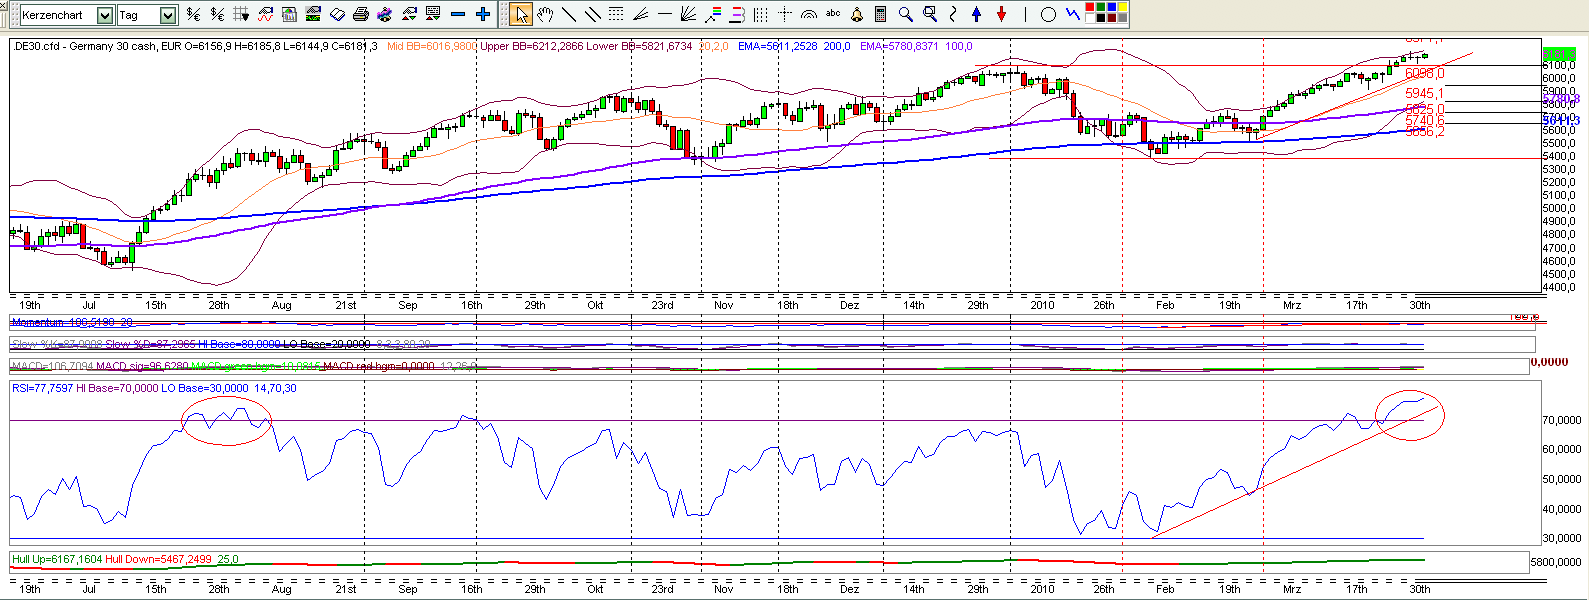Image resolution: width=1589 pixels, height=600 pixels.
Task: Select the speed resistance fan tool
Action: pos(688,14)
